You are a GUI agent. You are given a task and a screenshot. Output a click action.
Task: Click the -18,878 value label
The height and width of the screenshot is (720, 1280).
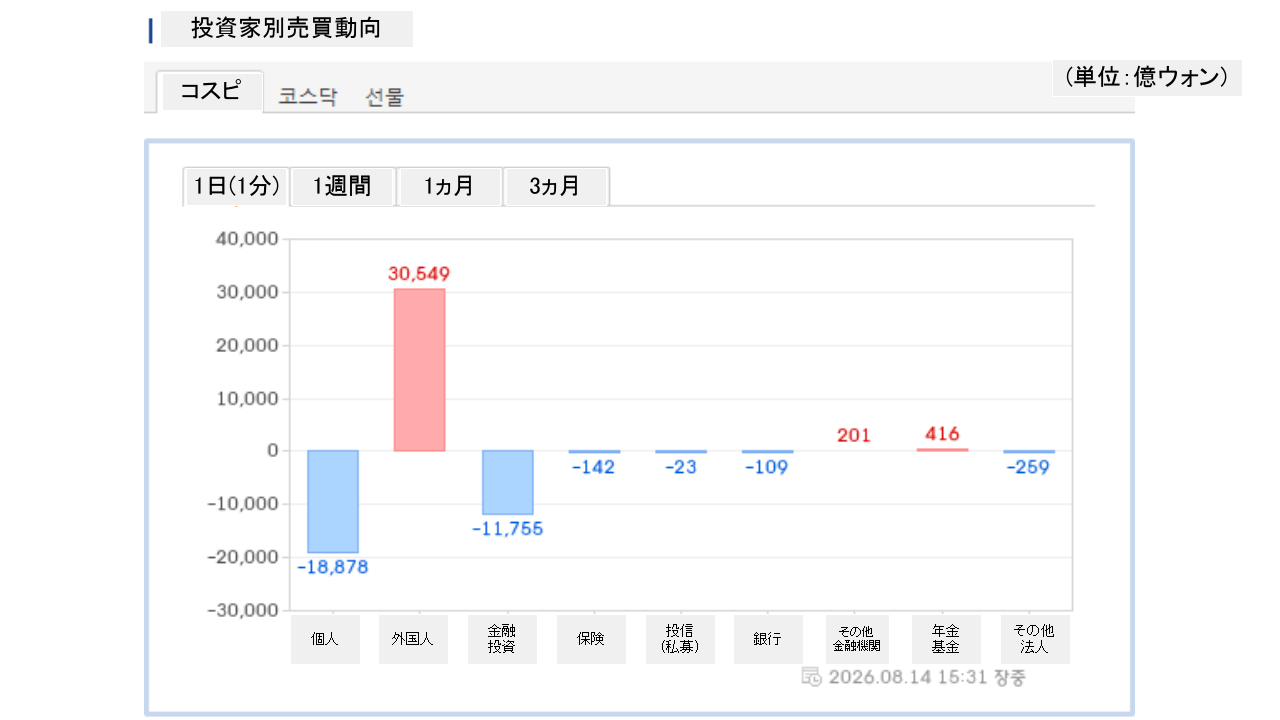[333, 567]
